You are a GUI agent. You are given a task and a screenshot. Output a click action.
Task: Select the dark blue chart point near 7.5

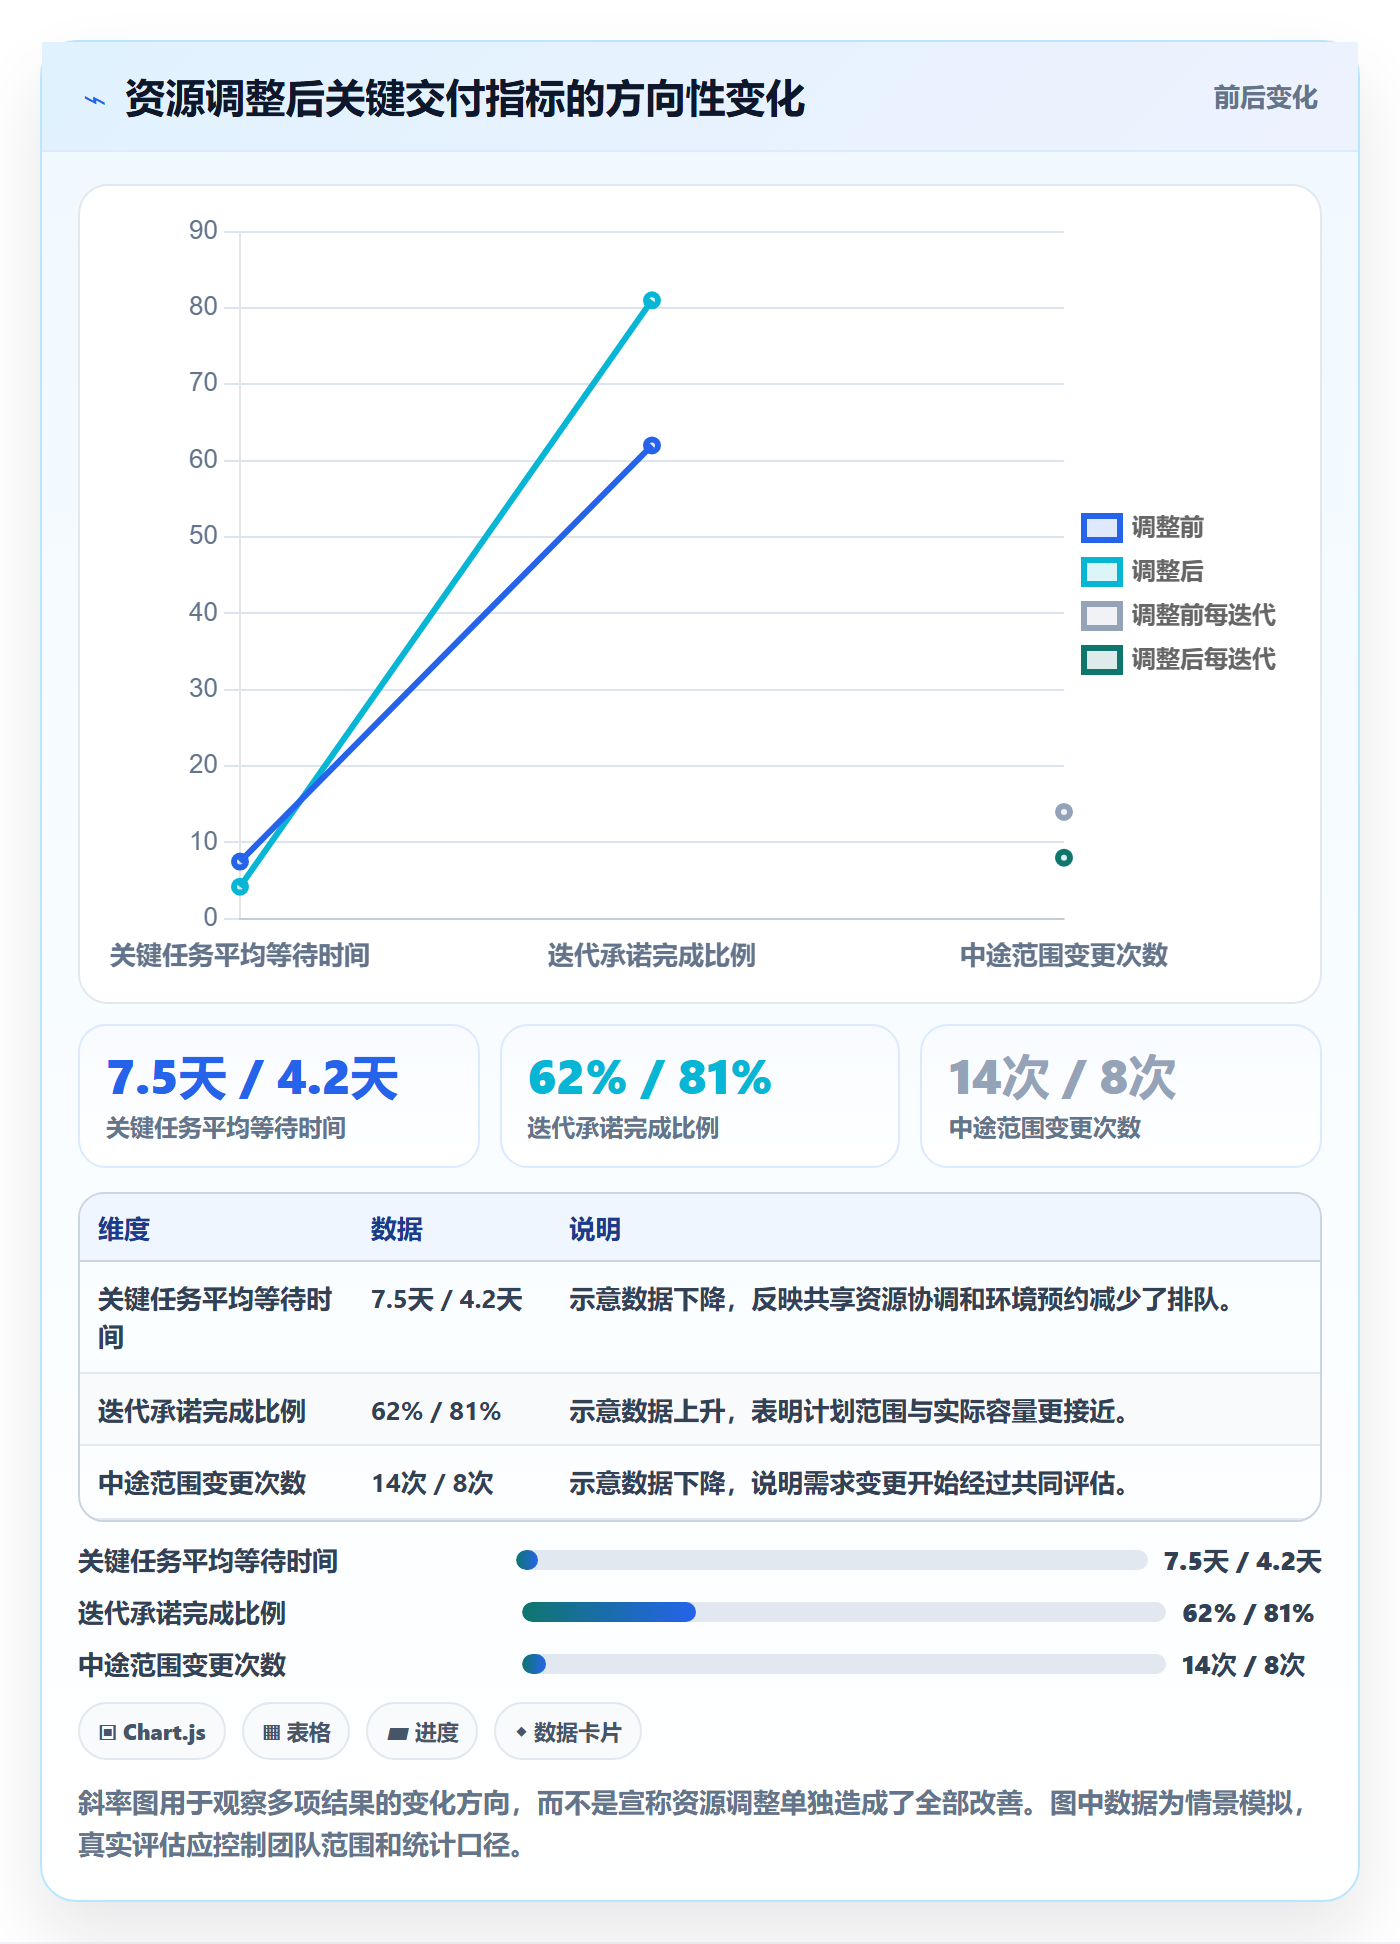click(x=240, y=861)
